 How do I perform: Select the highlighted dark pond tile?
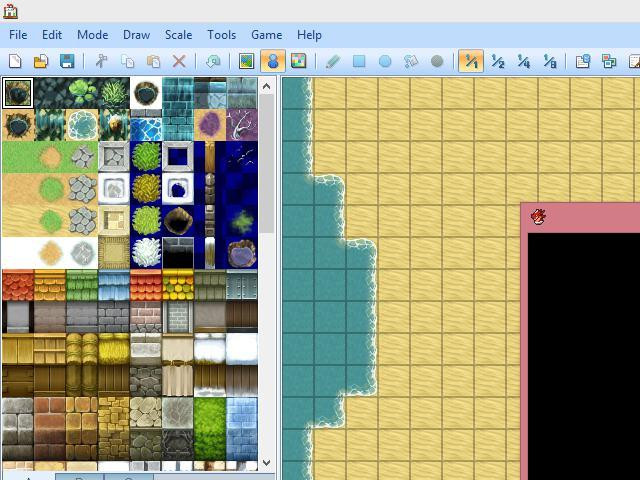pyautogui.click(x=18, y=93)
